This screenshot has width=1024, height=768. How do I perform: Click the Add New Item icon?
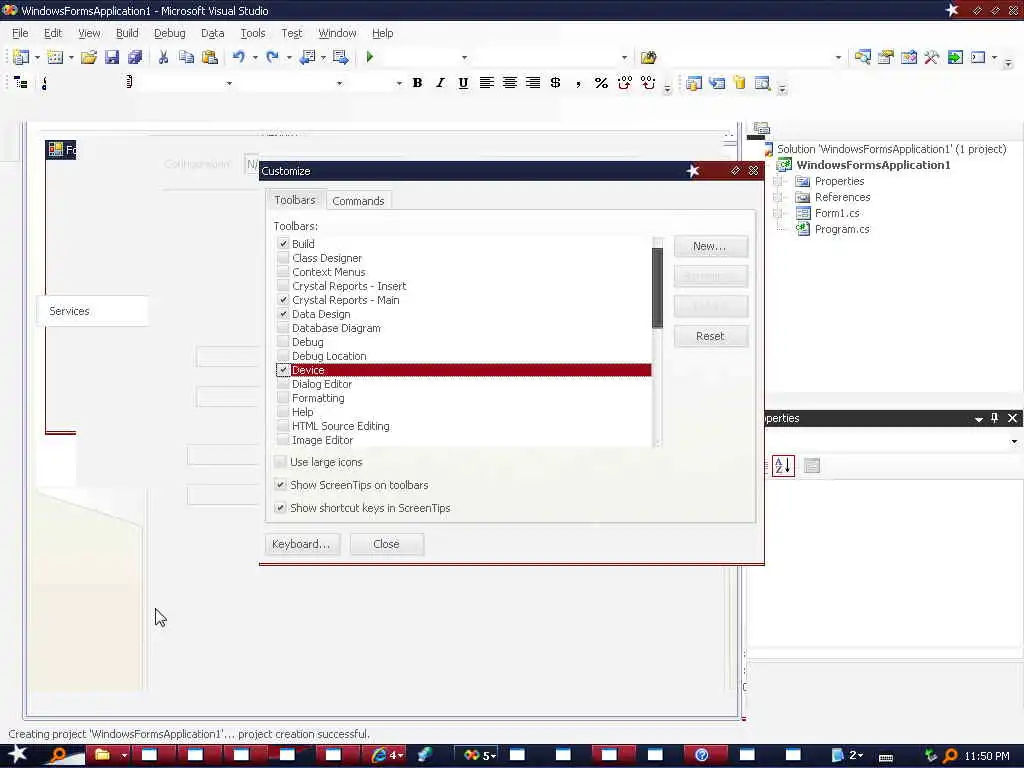tap(56, 57)
